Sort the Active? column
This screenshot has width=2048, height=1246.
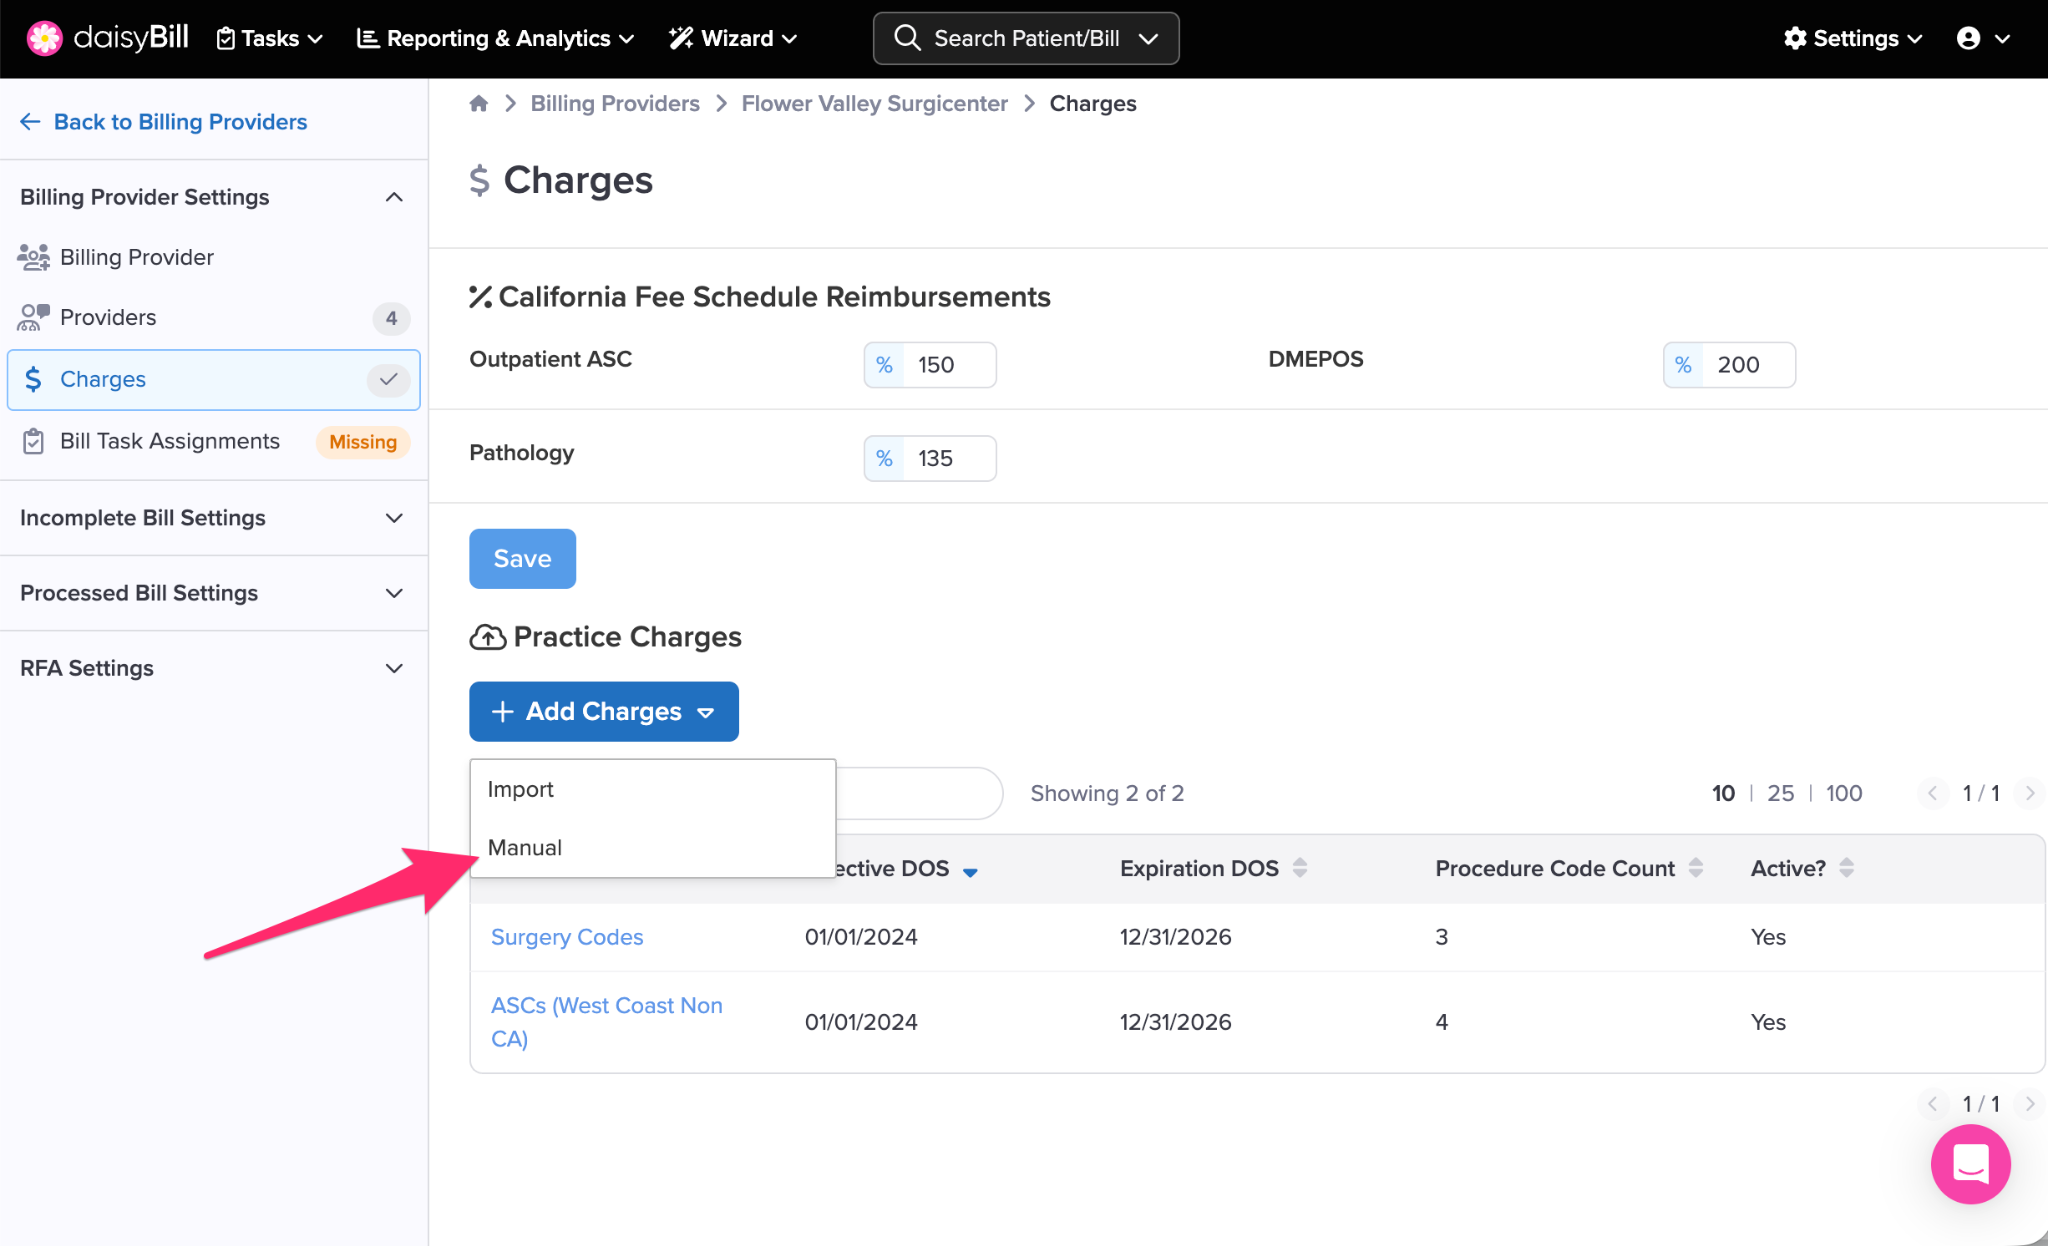click(1846, 868)
